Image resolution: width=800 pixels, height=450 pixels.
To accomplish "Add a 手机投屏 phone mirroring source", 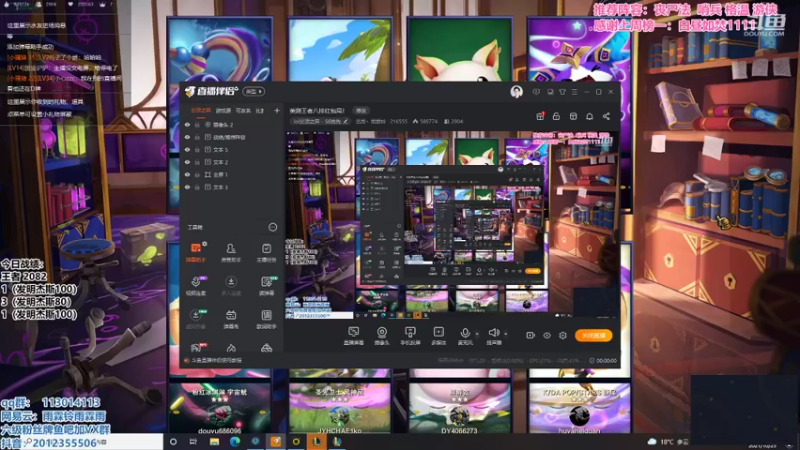I will point(410,336).
